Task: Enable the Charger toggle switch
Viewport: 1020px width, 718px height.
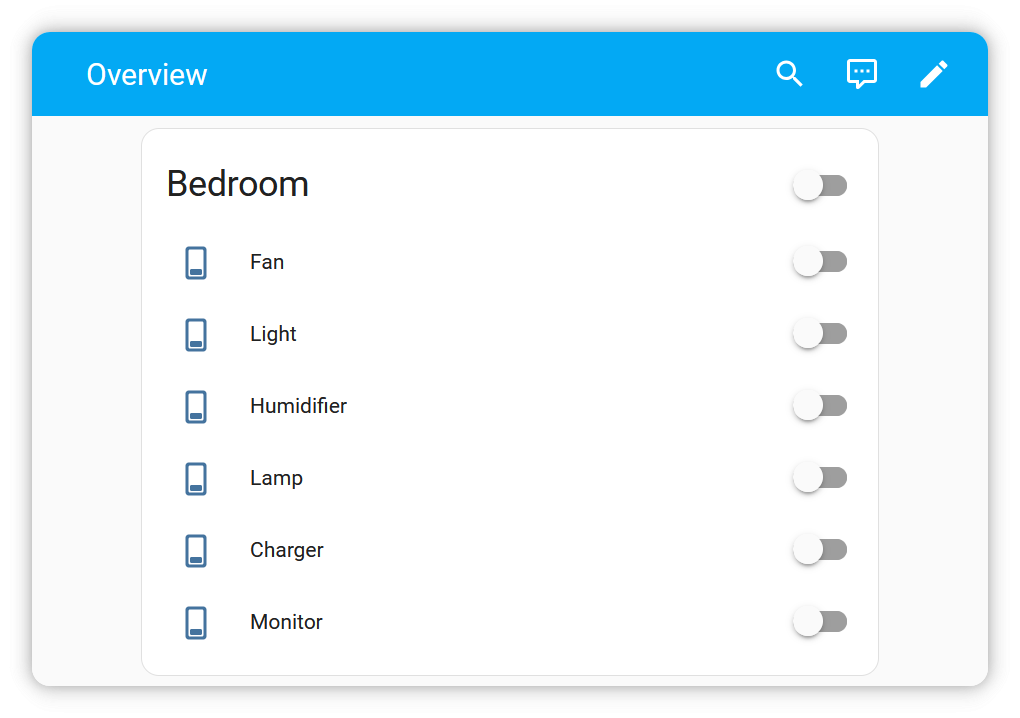Action: [x=820, y=550]
